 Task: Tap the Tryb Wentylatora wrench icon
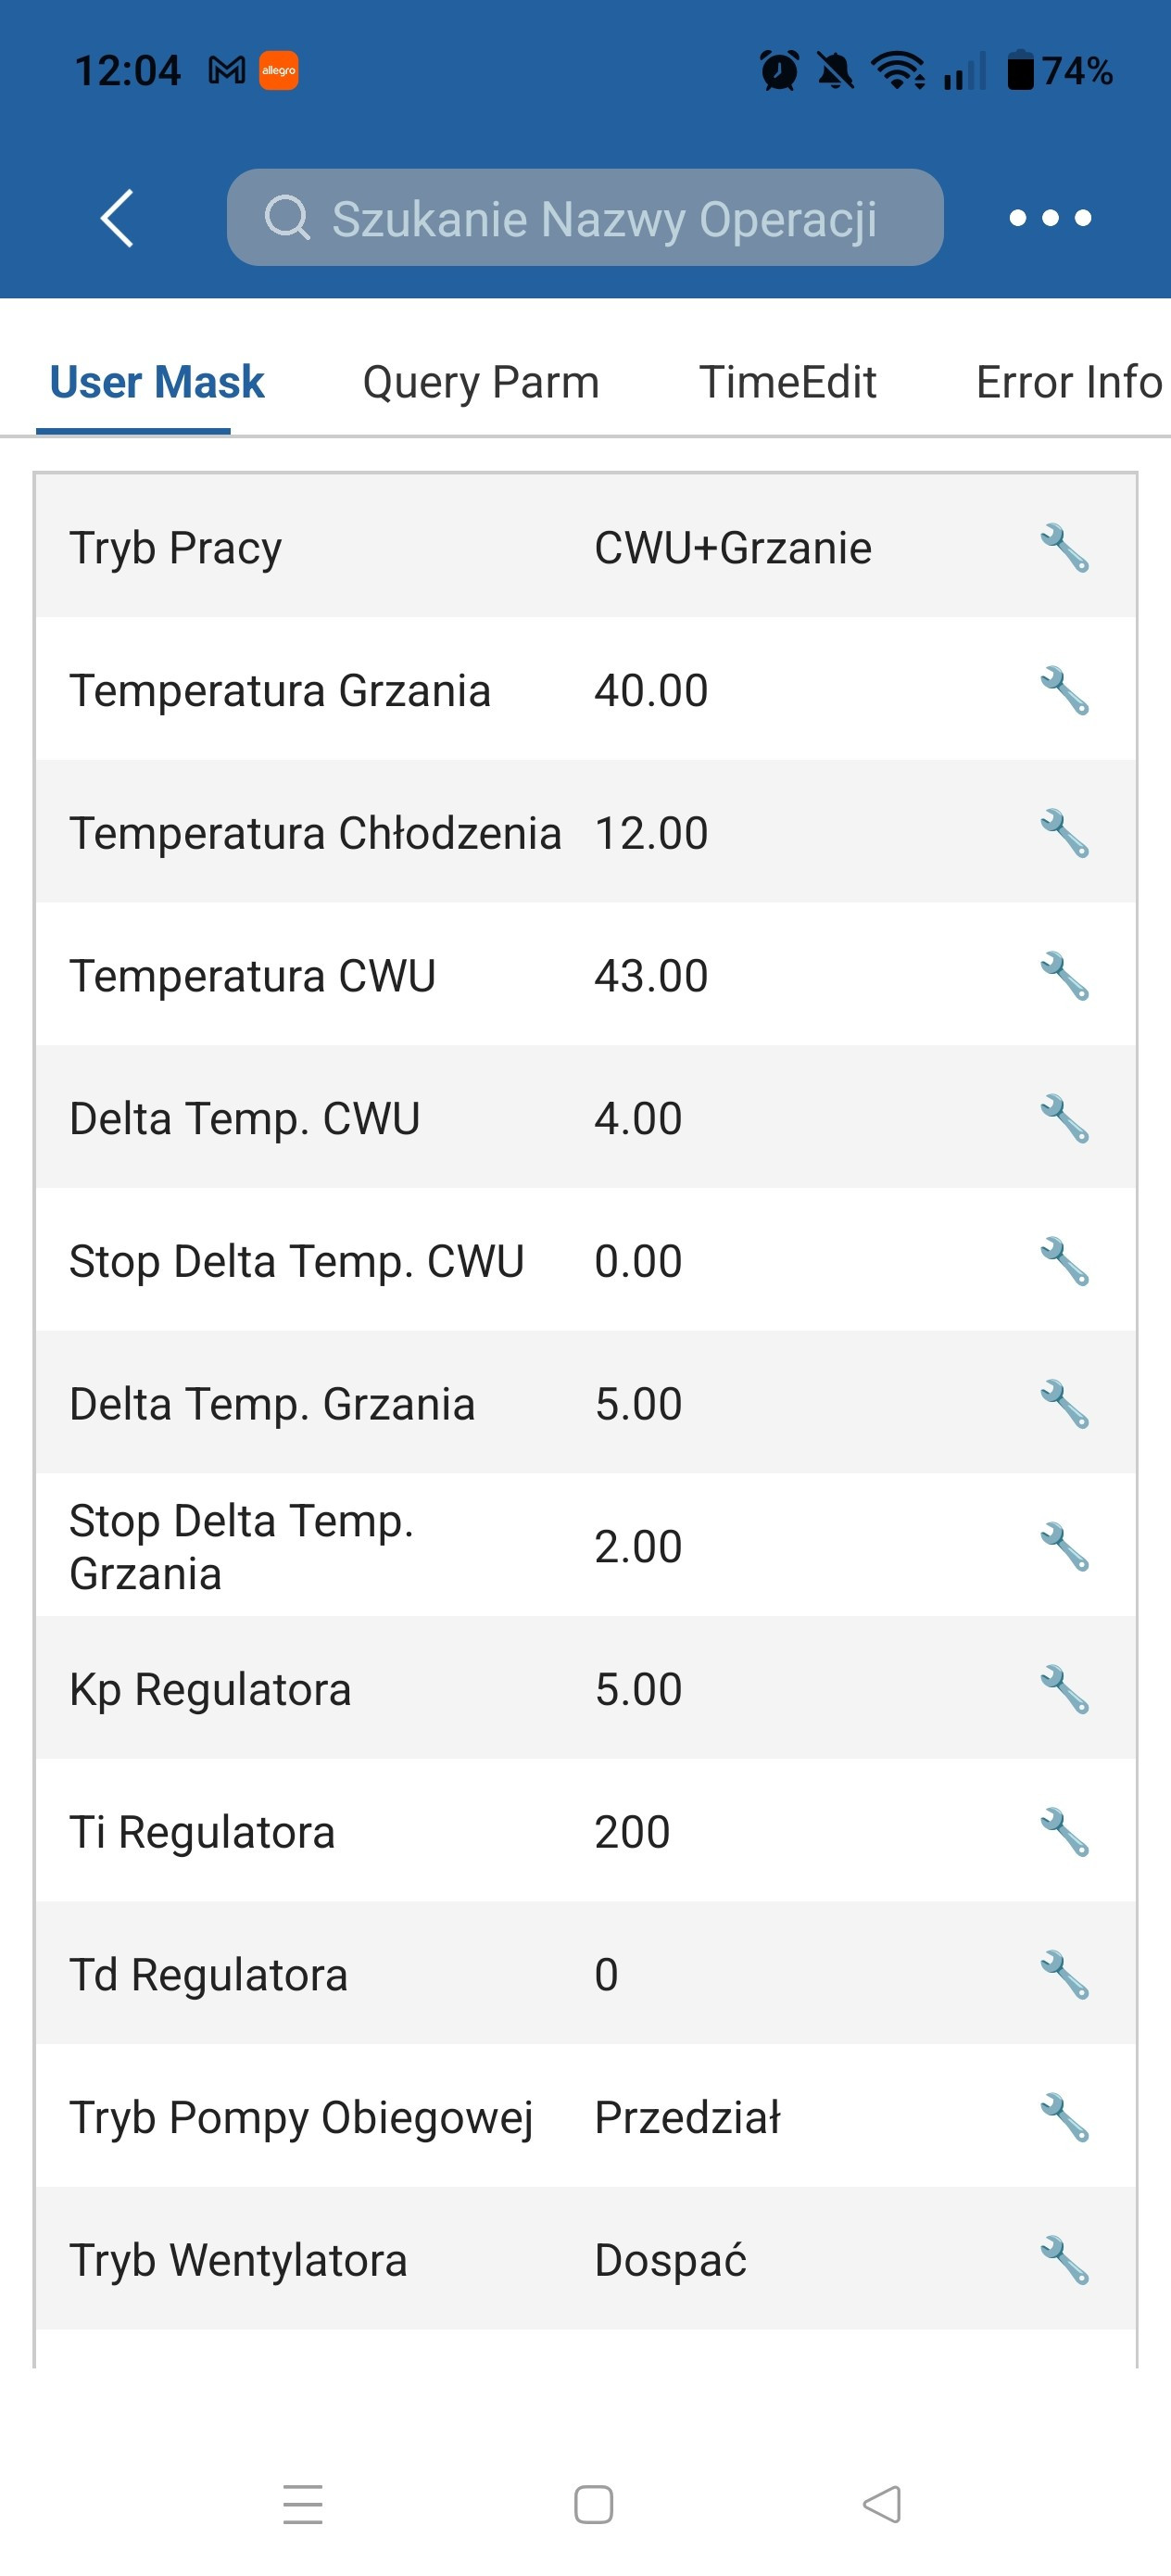(x=1064, y=2261)
